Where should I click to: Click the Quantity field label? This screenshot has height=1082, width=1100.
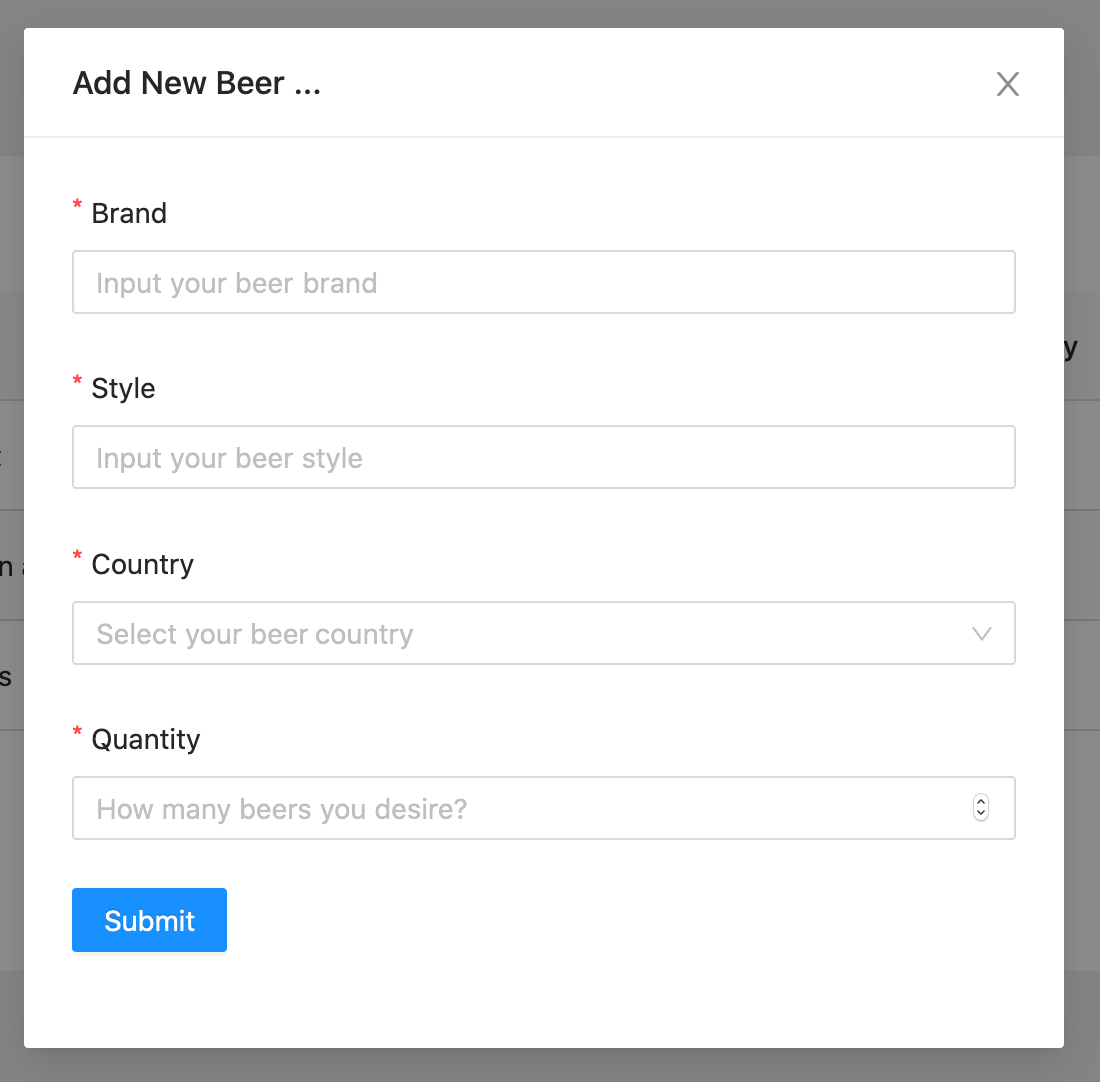tap(145, 739)
